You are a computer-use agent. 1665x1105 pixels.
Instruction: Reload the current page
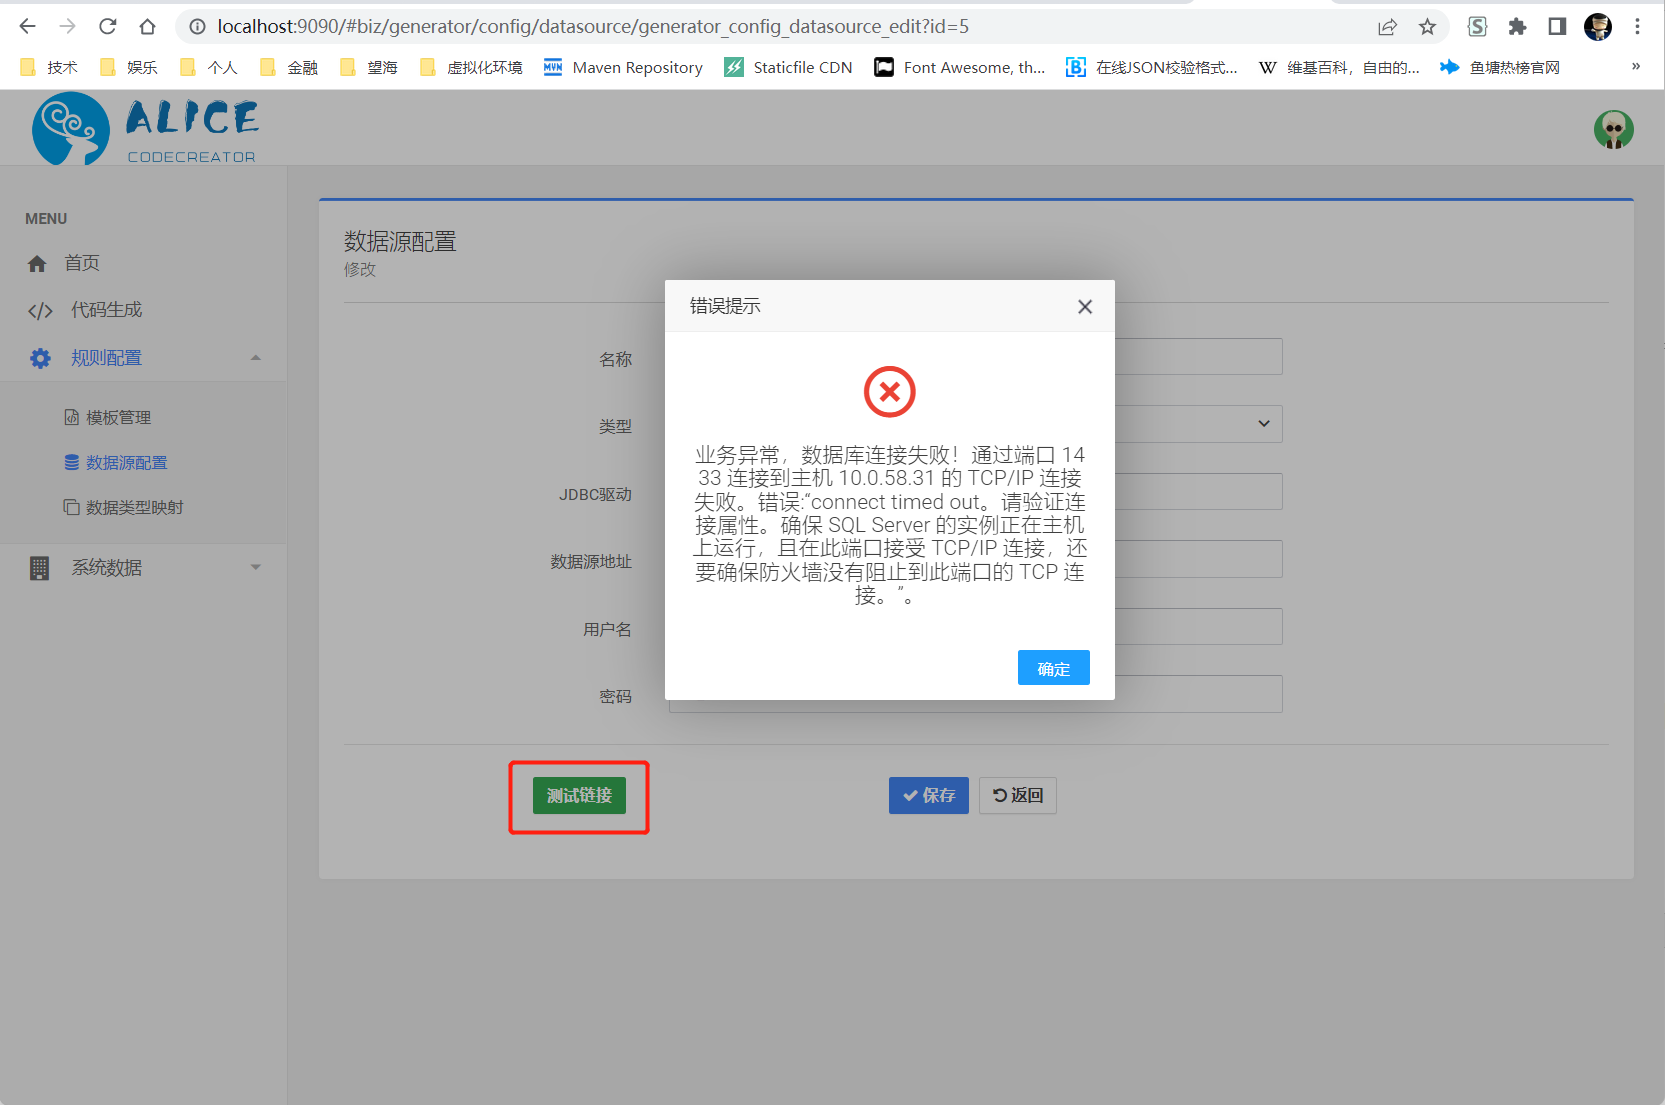pos(108,27)
